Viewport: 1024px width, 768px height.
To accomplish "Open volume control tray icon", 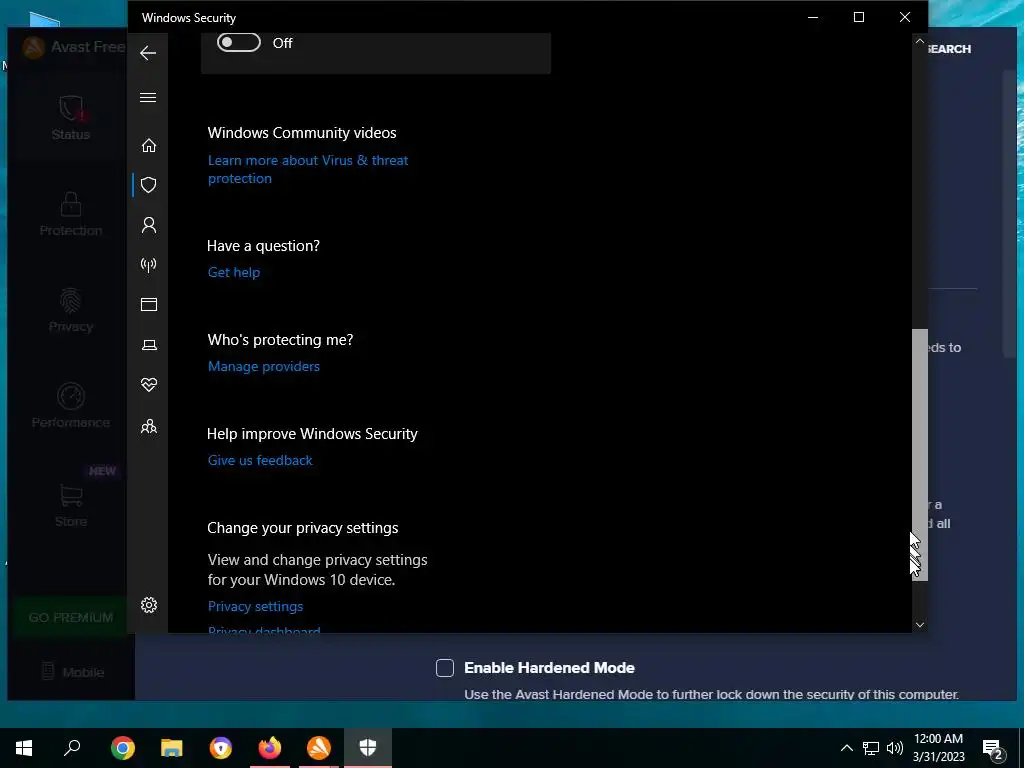I will [895, 748].
